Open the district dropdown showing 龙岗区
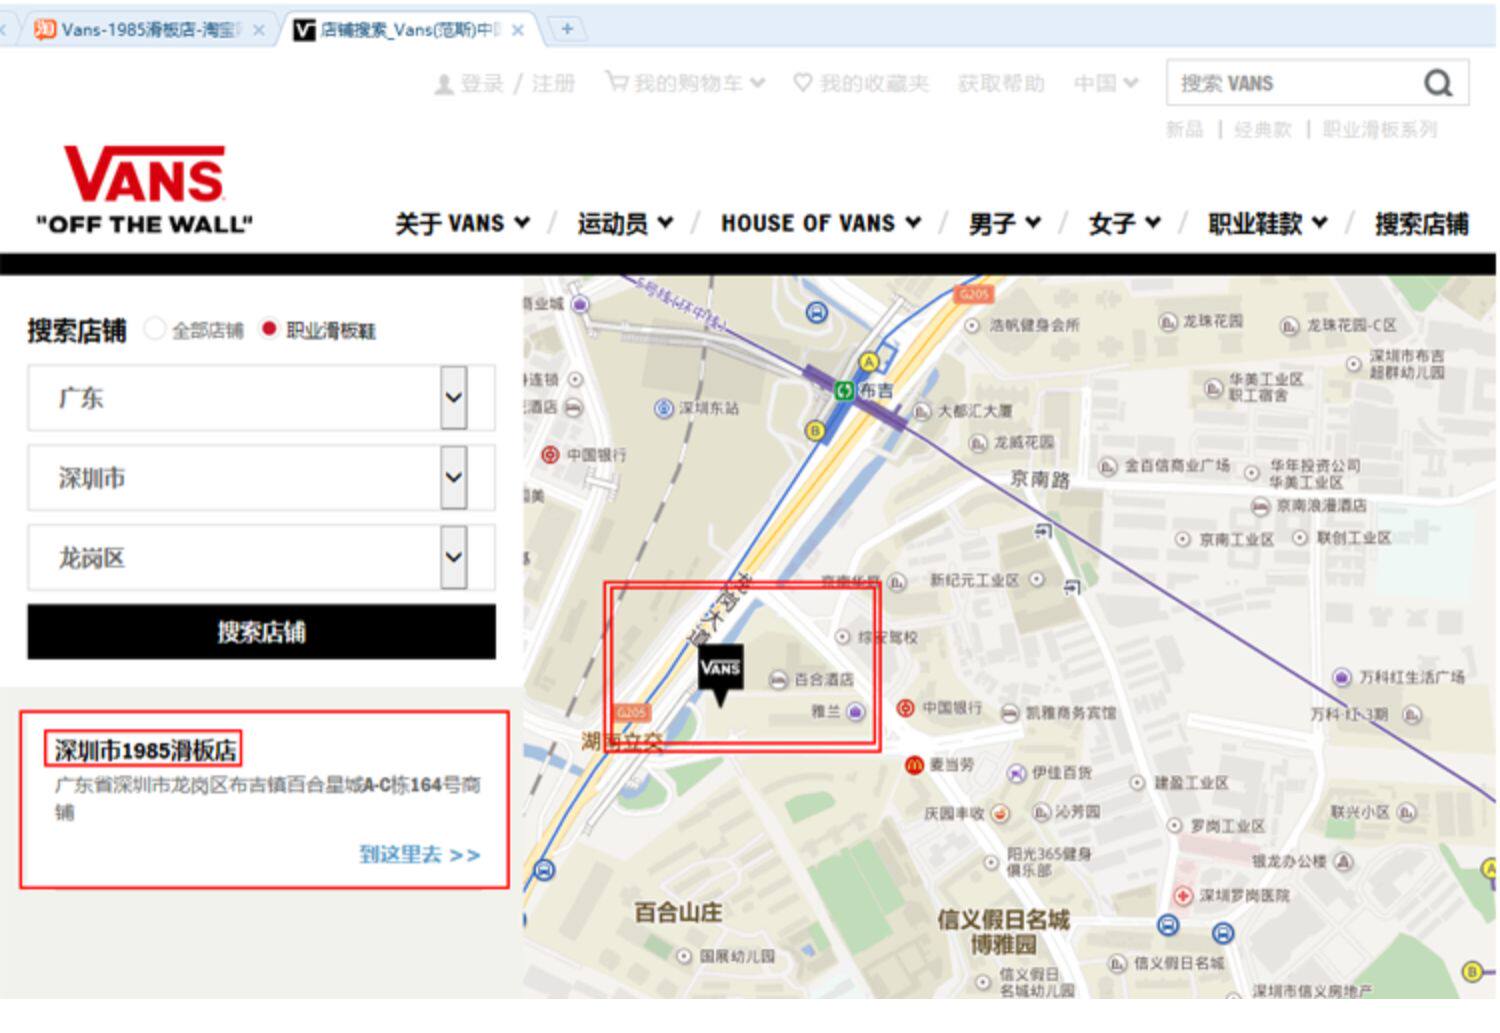The image size is (1500, 1033). [x=261, y=558]
